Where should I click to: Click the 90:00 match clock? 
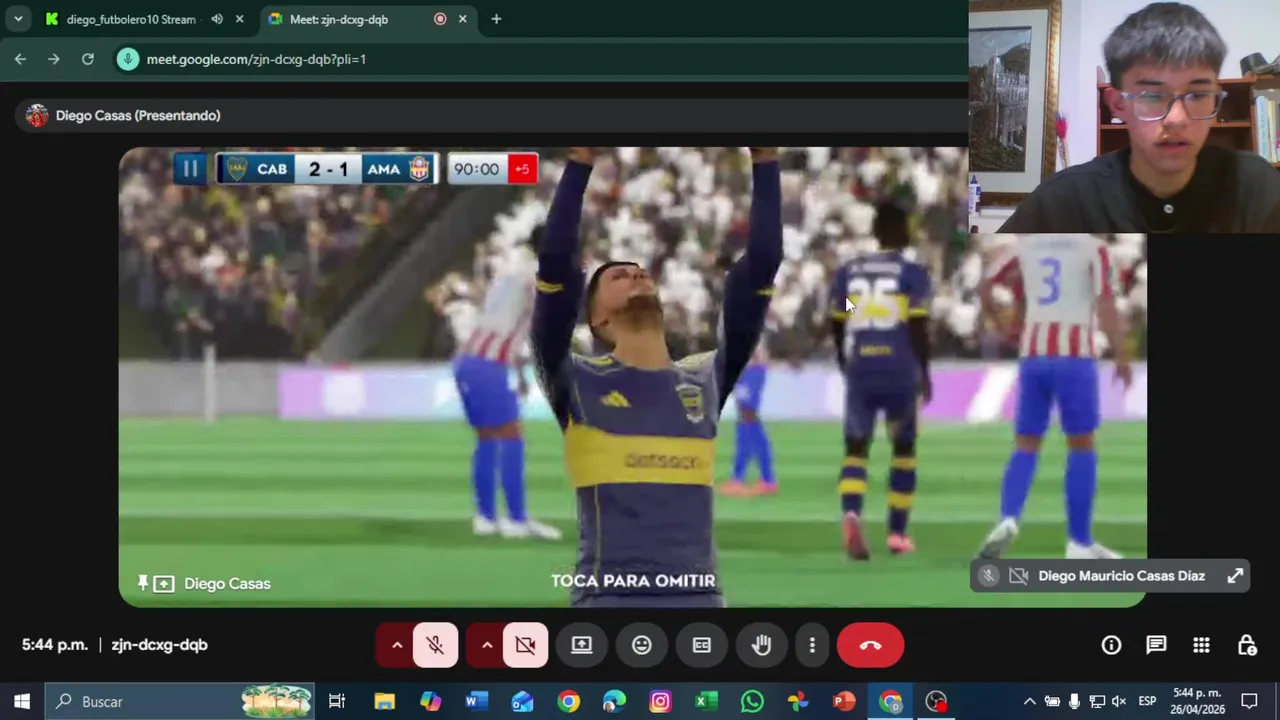(476, 169)
